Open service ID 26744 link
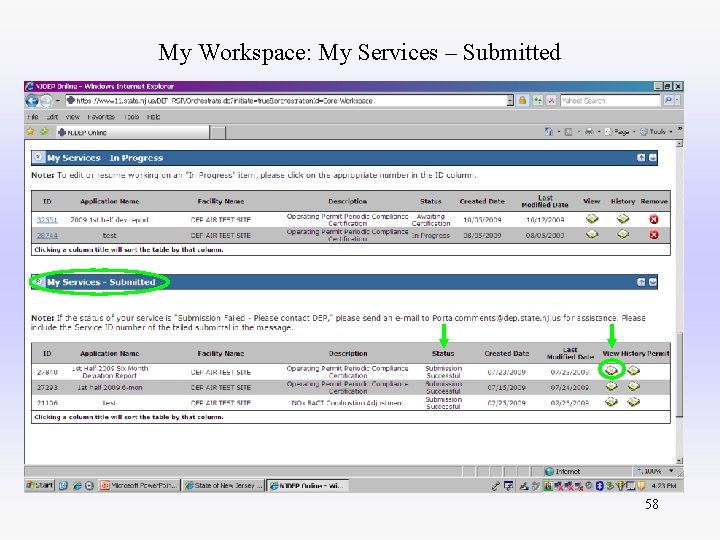 point(47,236)
